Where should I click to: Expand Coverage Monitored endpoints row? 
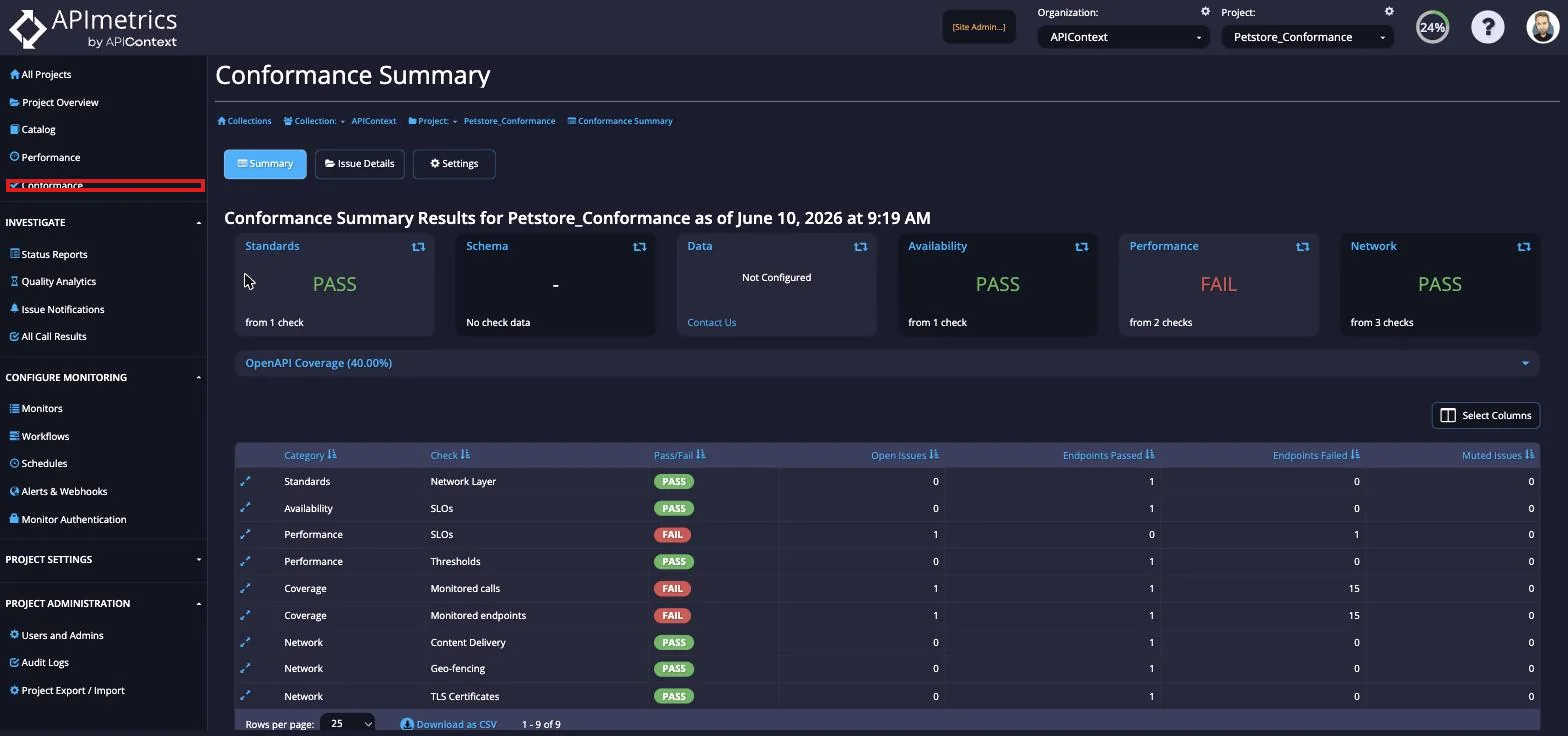tap(245, 615)
